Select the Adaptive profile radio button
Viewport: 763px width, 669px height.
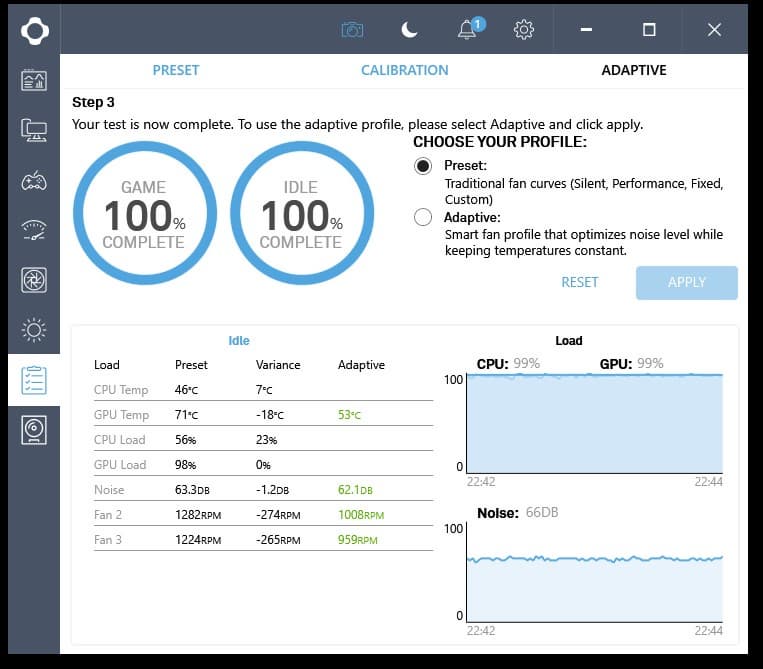423,217
